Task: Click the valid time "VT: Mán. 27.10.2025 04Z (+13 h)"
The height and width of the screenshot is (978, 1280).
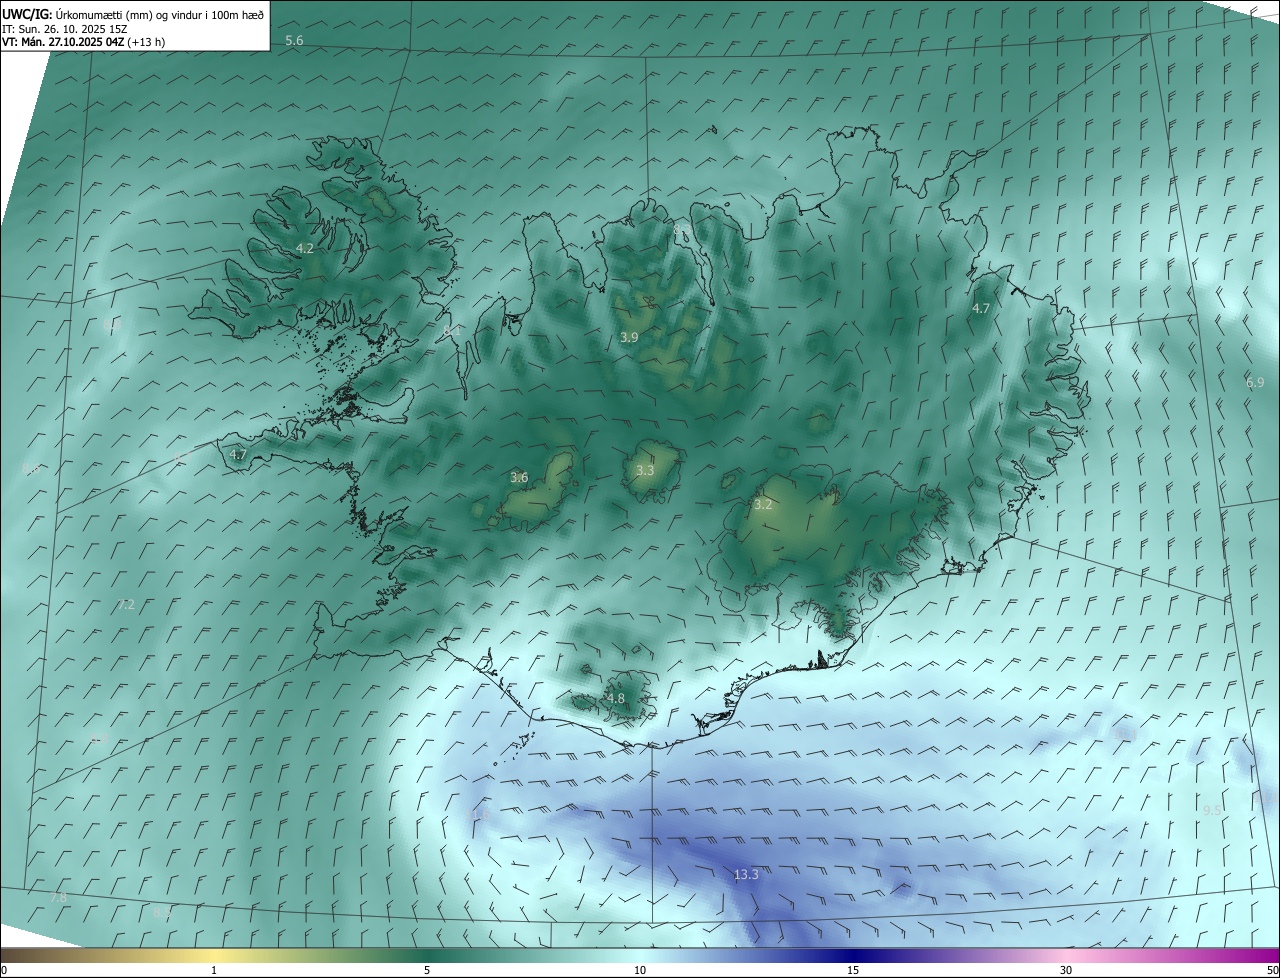Action: (x=83, y=42)
